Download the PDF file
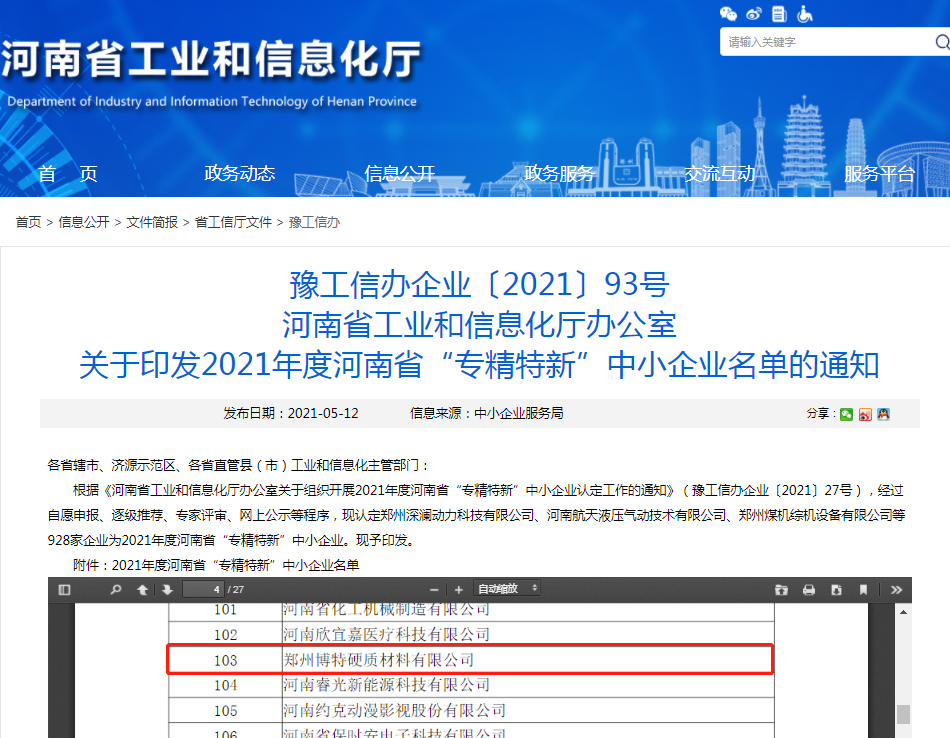The height and width of the screenshot is (738, 950). pyautogui.click(x=836, y=590)
